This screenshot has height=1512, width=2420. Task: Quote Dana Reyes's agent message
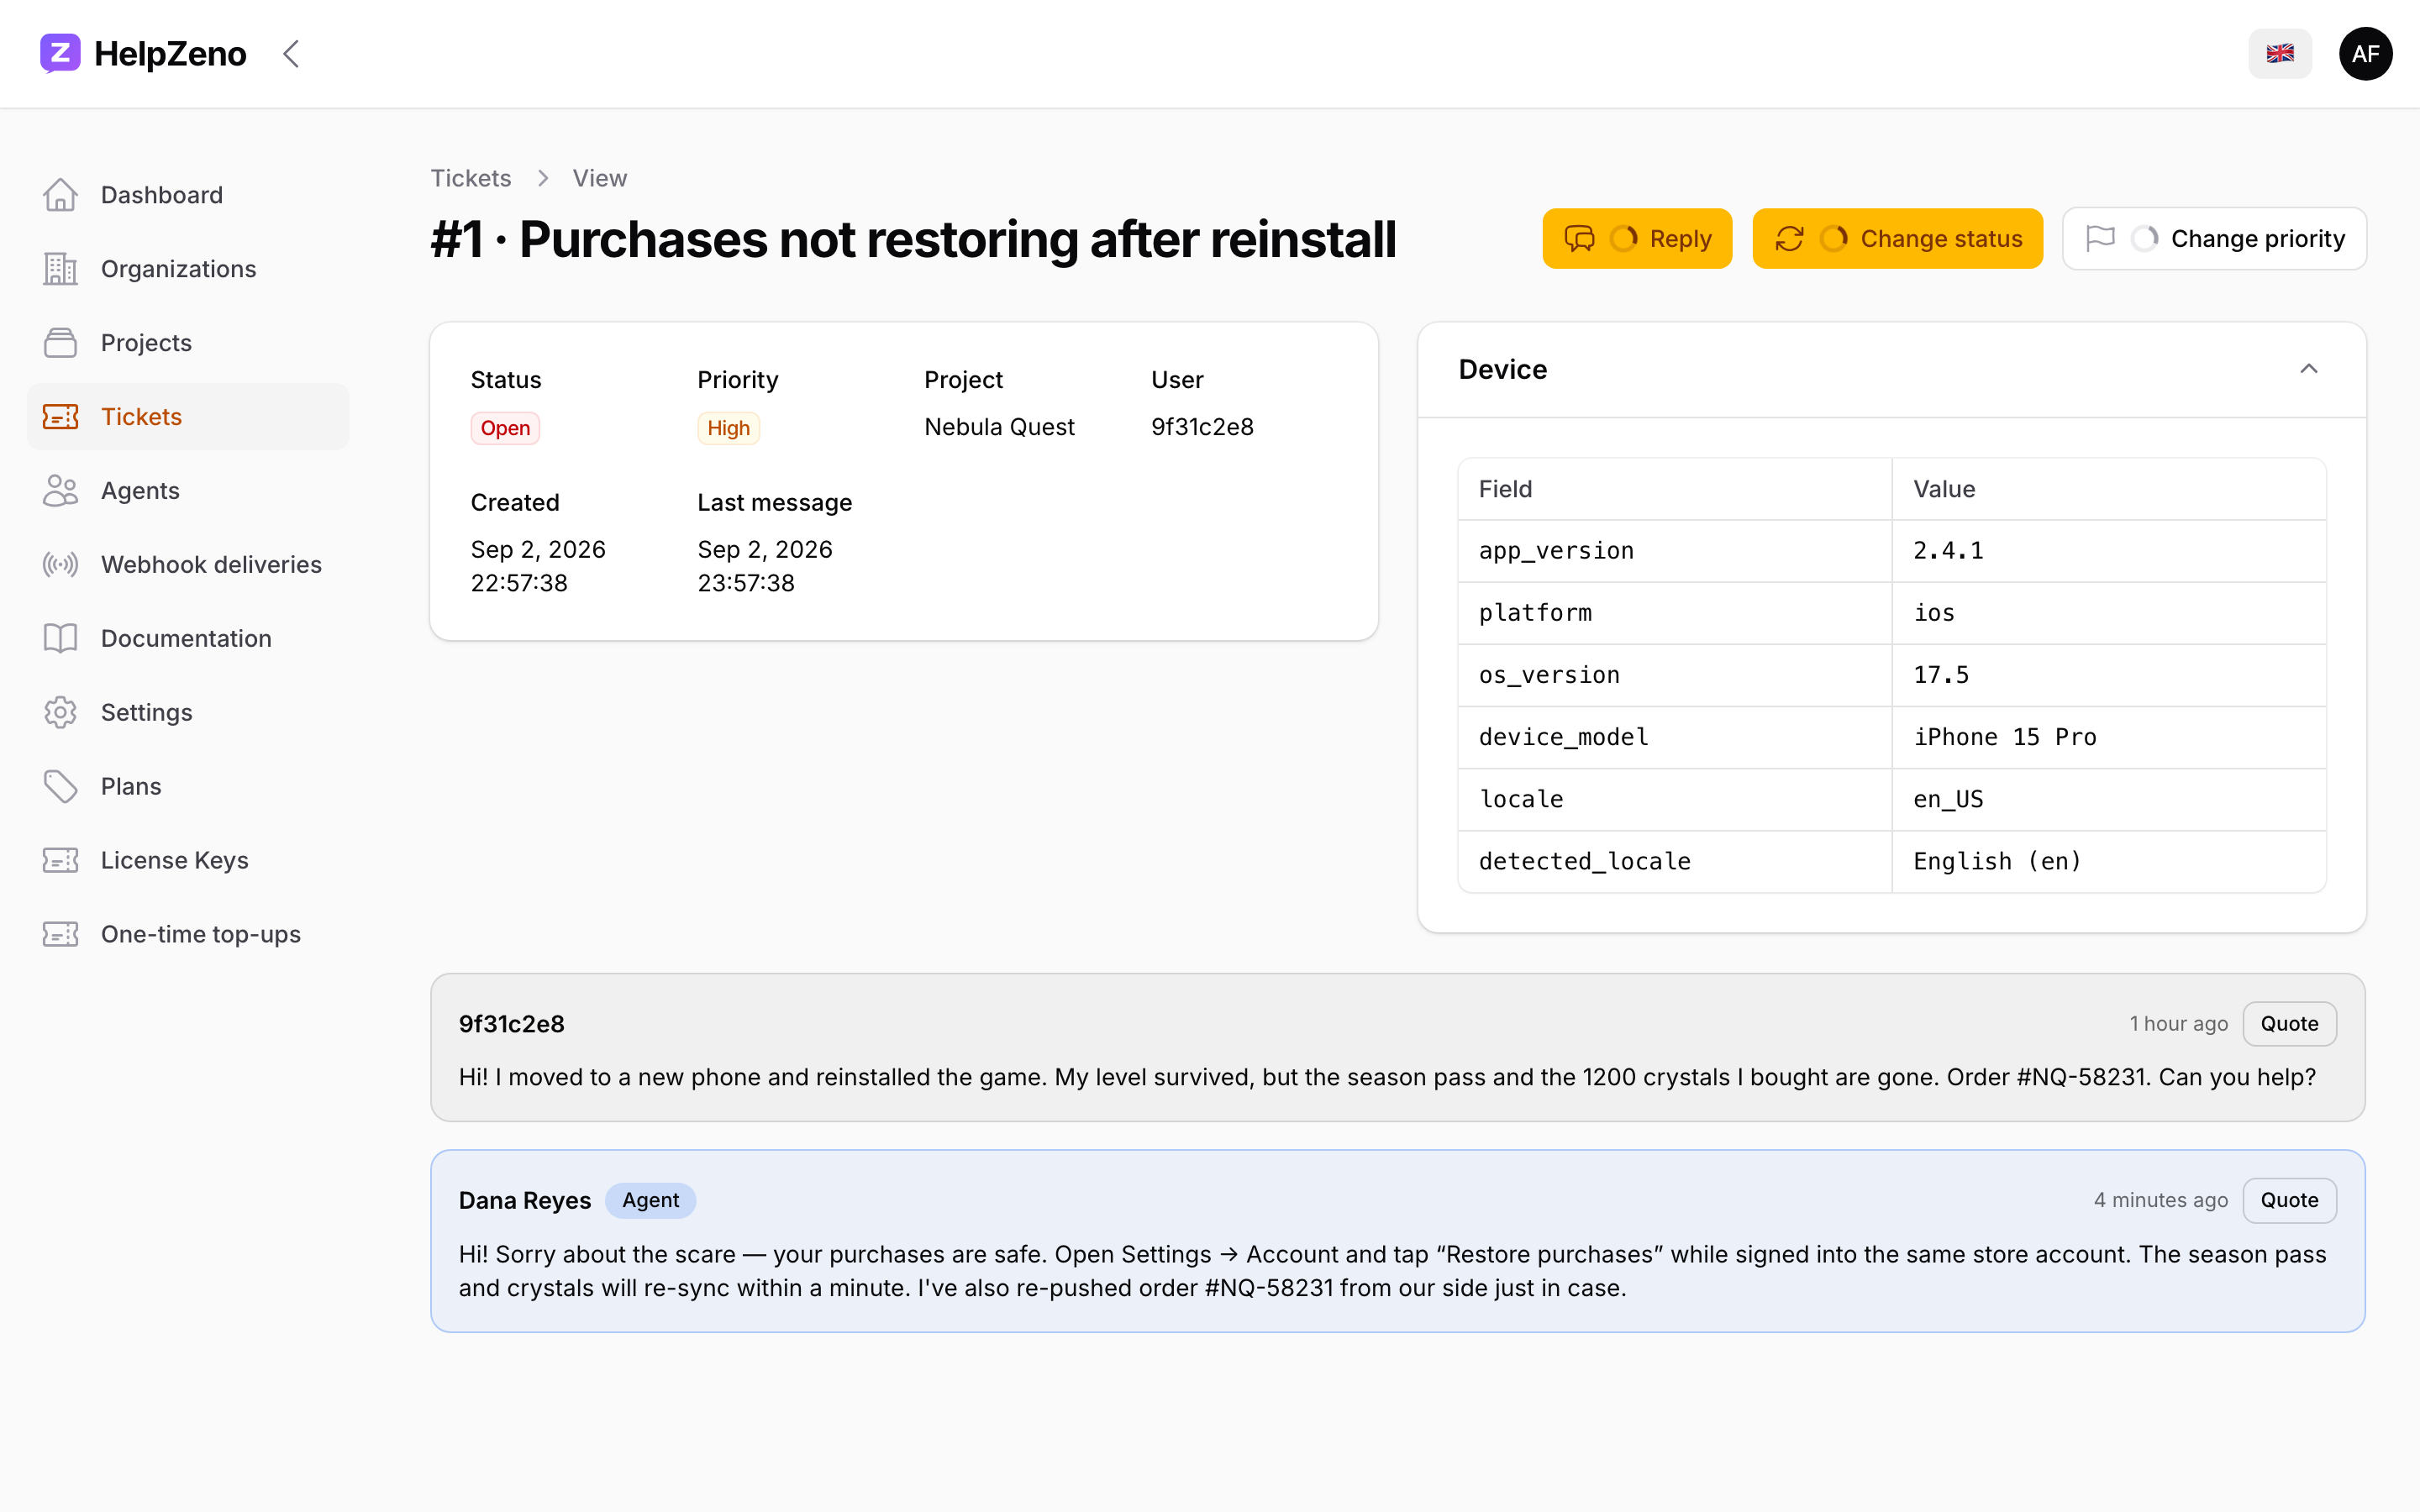2289,1200
